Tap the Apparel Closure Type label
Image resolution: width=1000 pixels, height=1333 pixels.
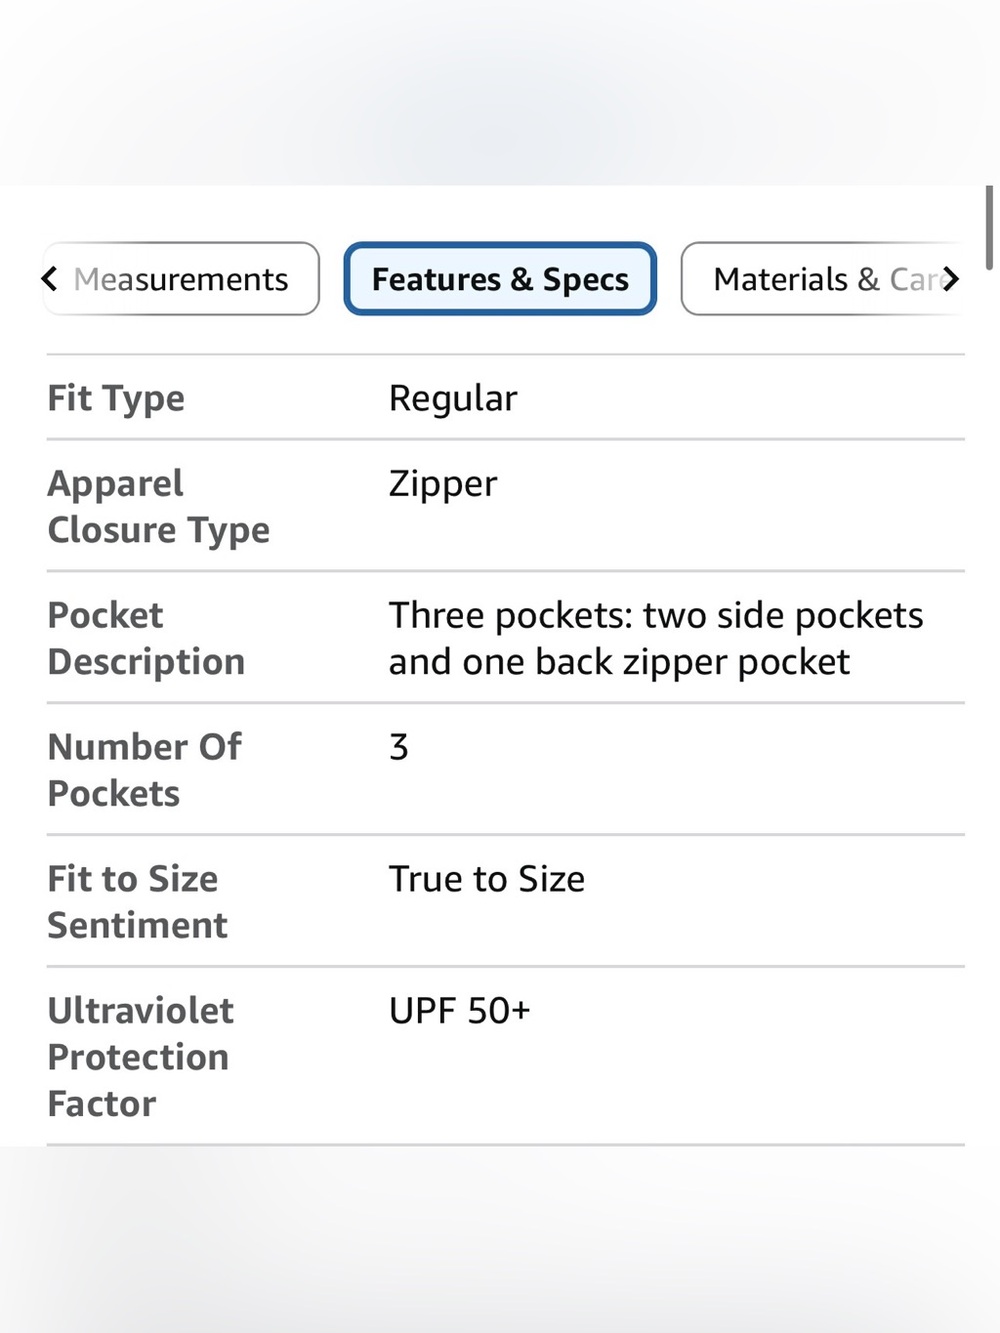tap(159, 506)
